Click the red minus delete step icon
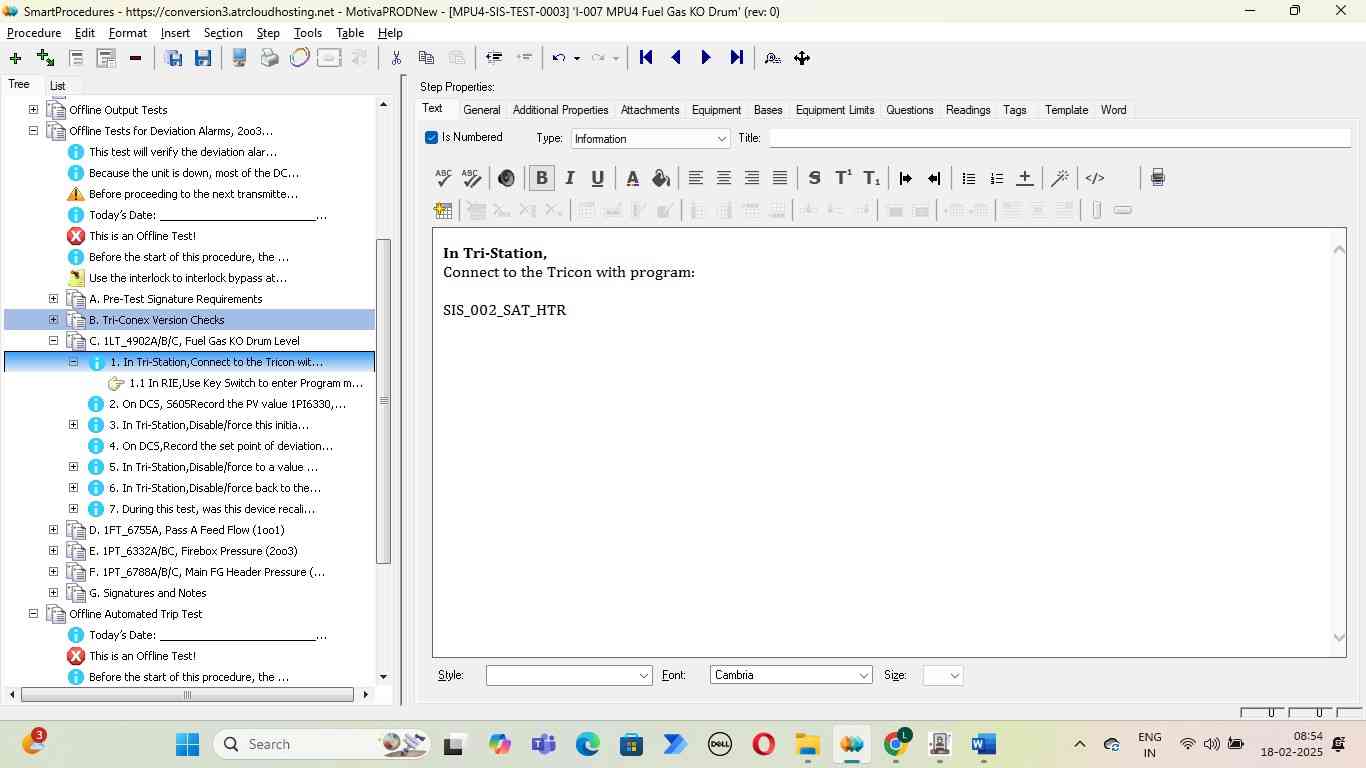 click(x=135, y=58)
